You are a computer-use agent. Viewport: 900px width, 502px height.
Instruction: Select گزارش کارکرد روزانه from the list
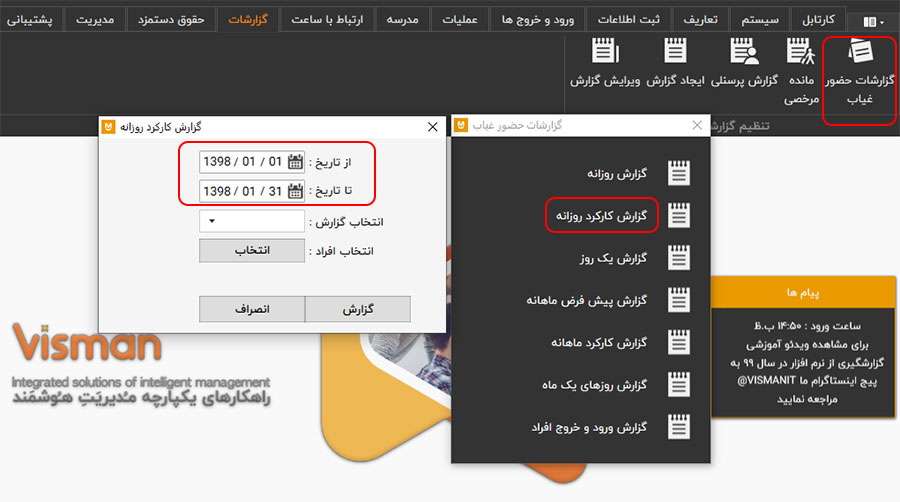point(601,216)
